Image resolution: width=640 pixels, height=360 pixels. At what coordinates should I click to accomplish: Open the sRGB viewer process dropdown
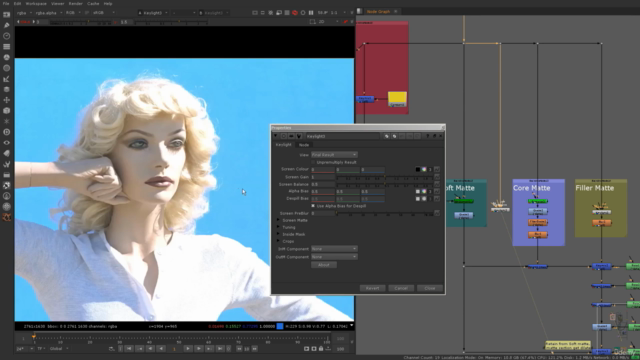tap(104, 13)
